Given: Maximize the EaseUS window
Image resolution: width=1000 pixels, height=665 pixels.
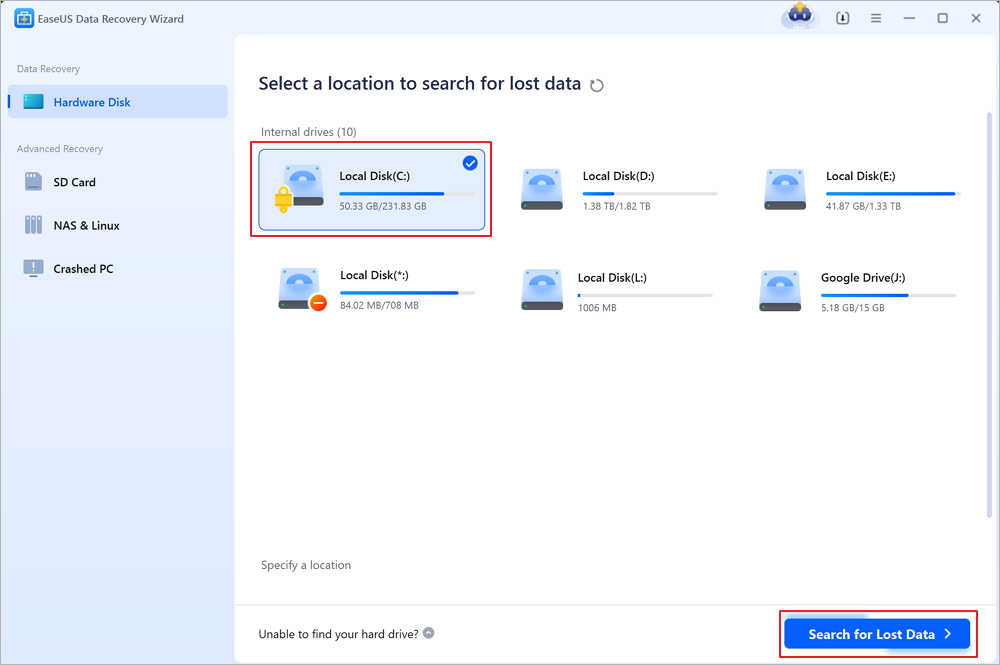Looking at the screenshot, I should coord(943,18).
